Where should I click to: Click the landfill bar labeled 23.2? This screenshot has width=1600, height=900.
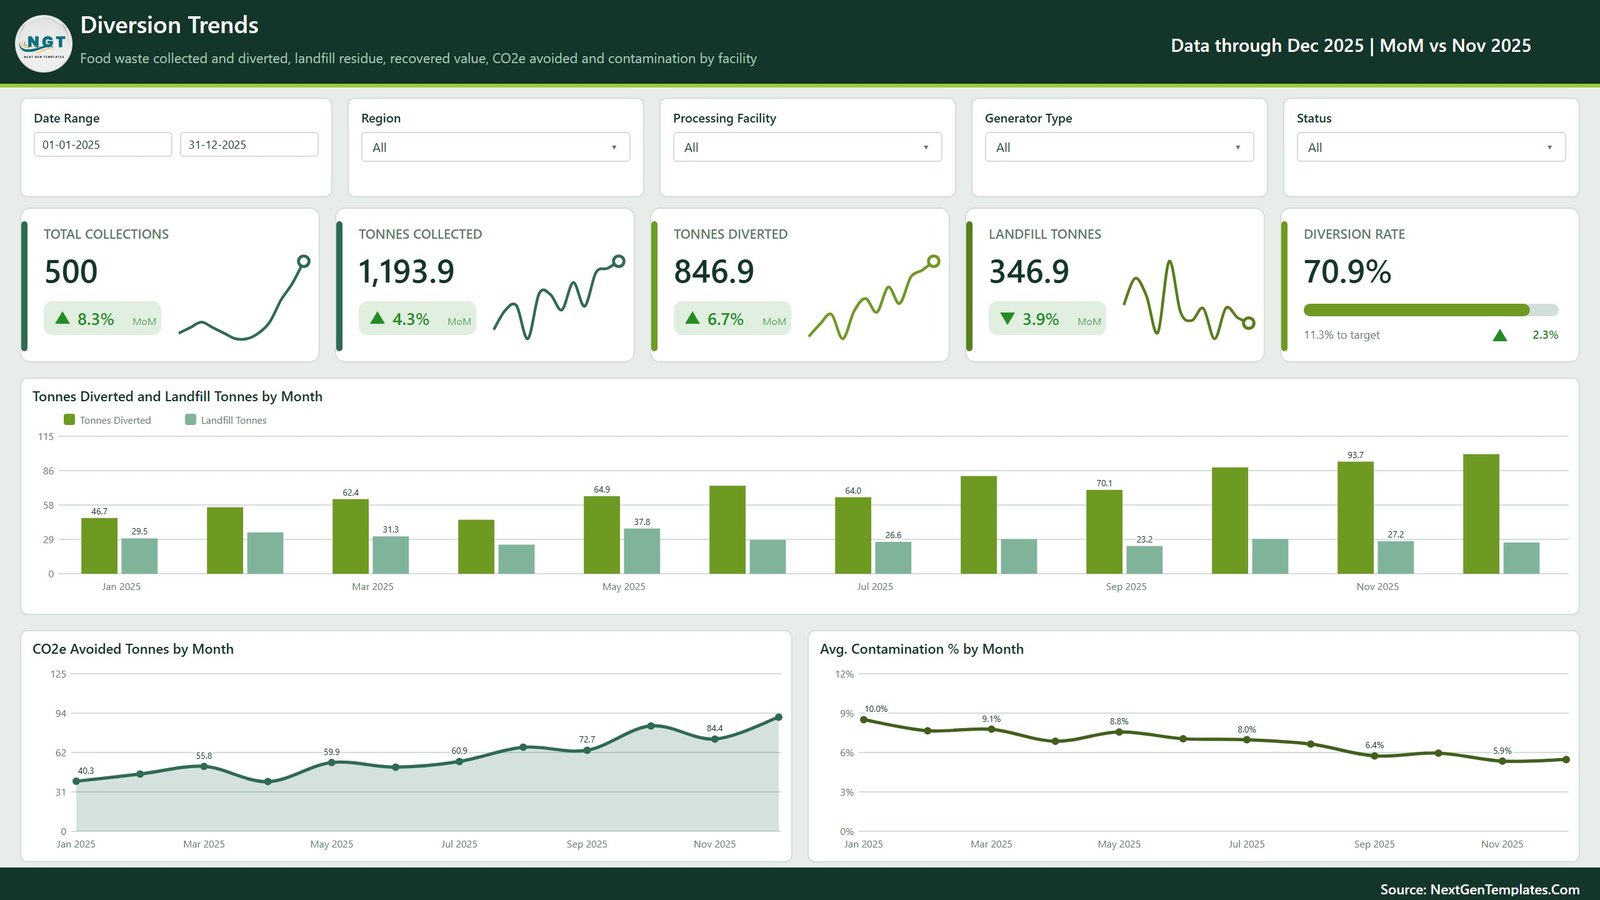[x=1144, y=560]
